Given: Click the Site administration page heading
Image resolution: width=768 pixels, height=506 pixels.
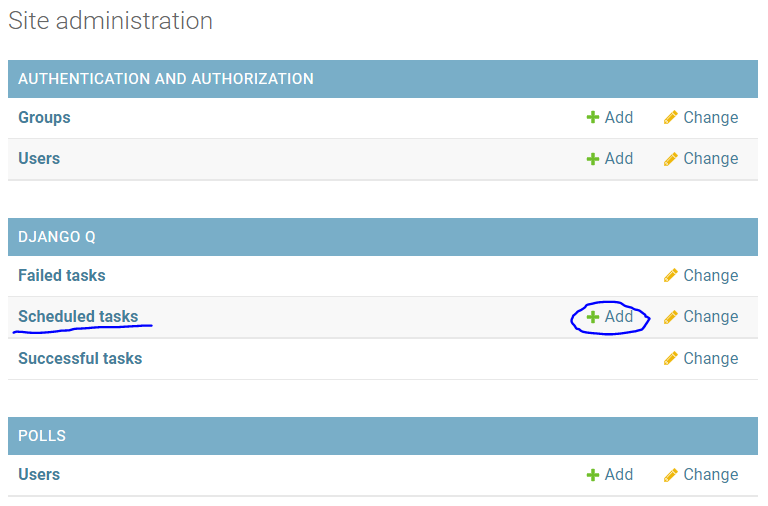Looking at the screenshot, I should coord(110,21).
